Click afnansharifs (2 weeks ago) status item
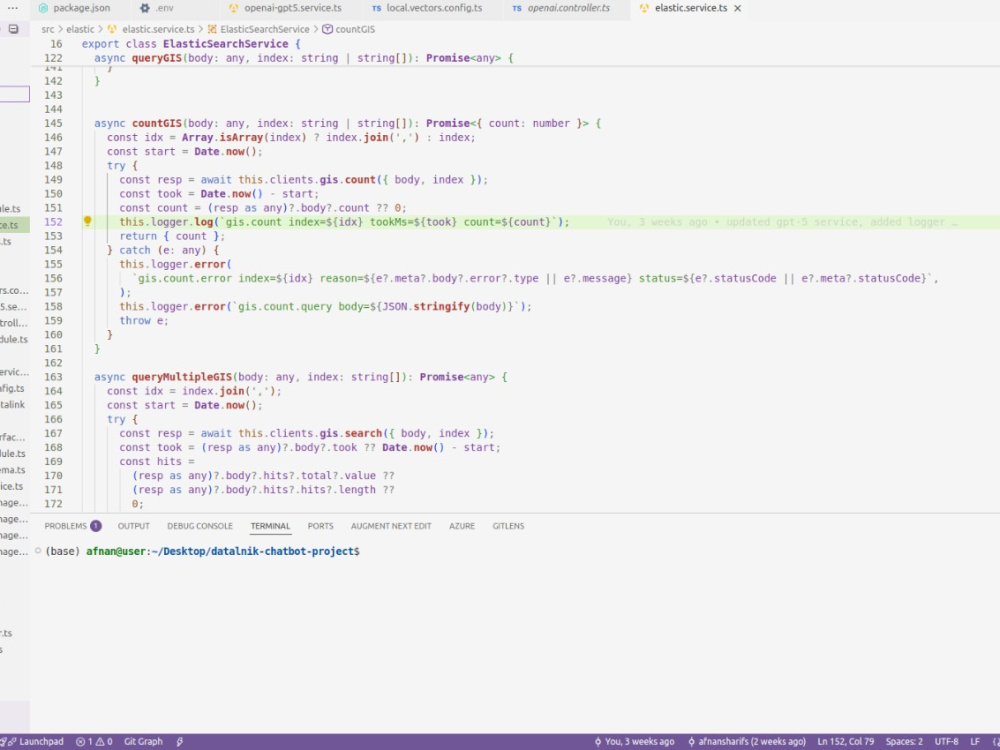 (x=746, y=742)
